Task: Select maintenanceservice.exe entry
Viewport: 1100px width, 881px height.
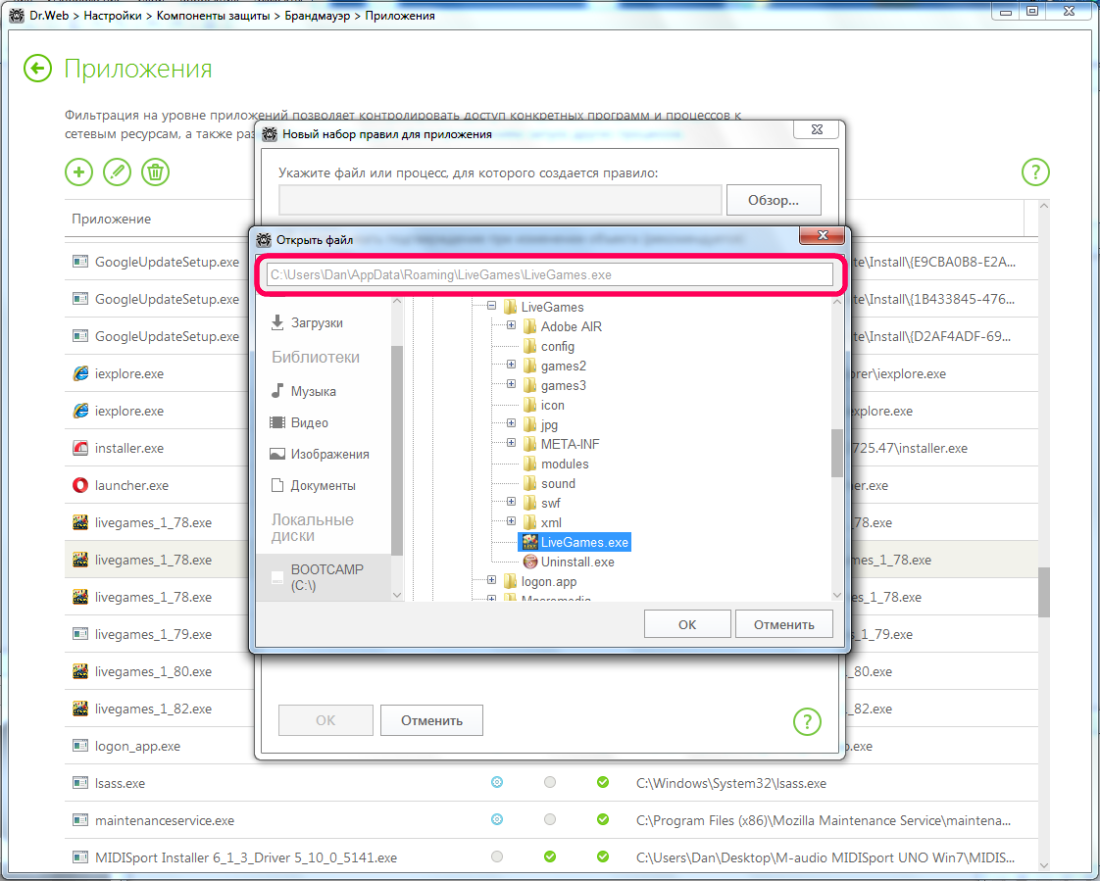Action: click(551, 820)
